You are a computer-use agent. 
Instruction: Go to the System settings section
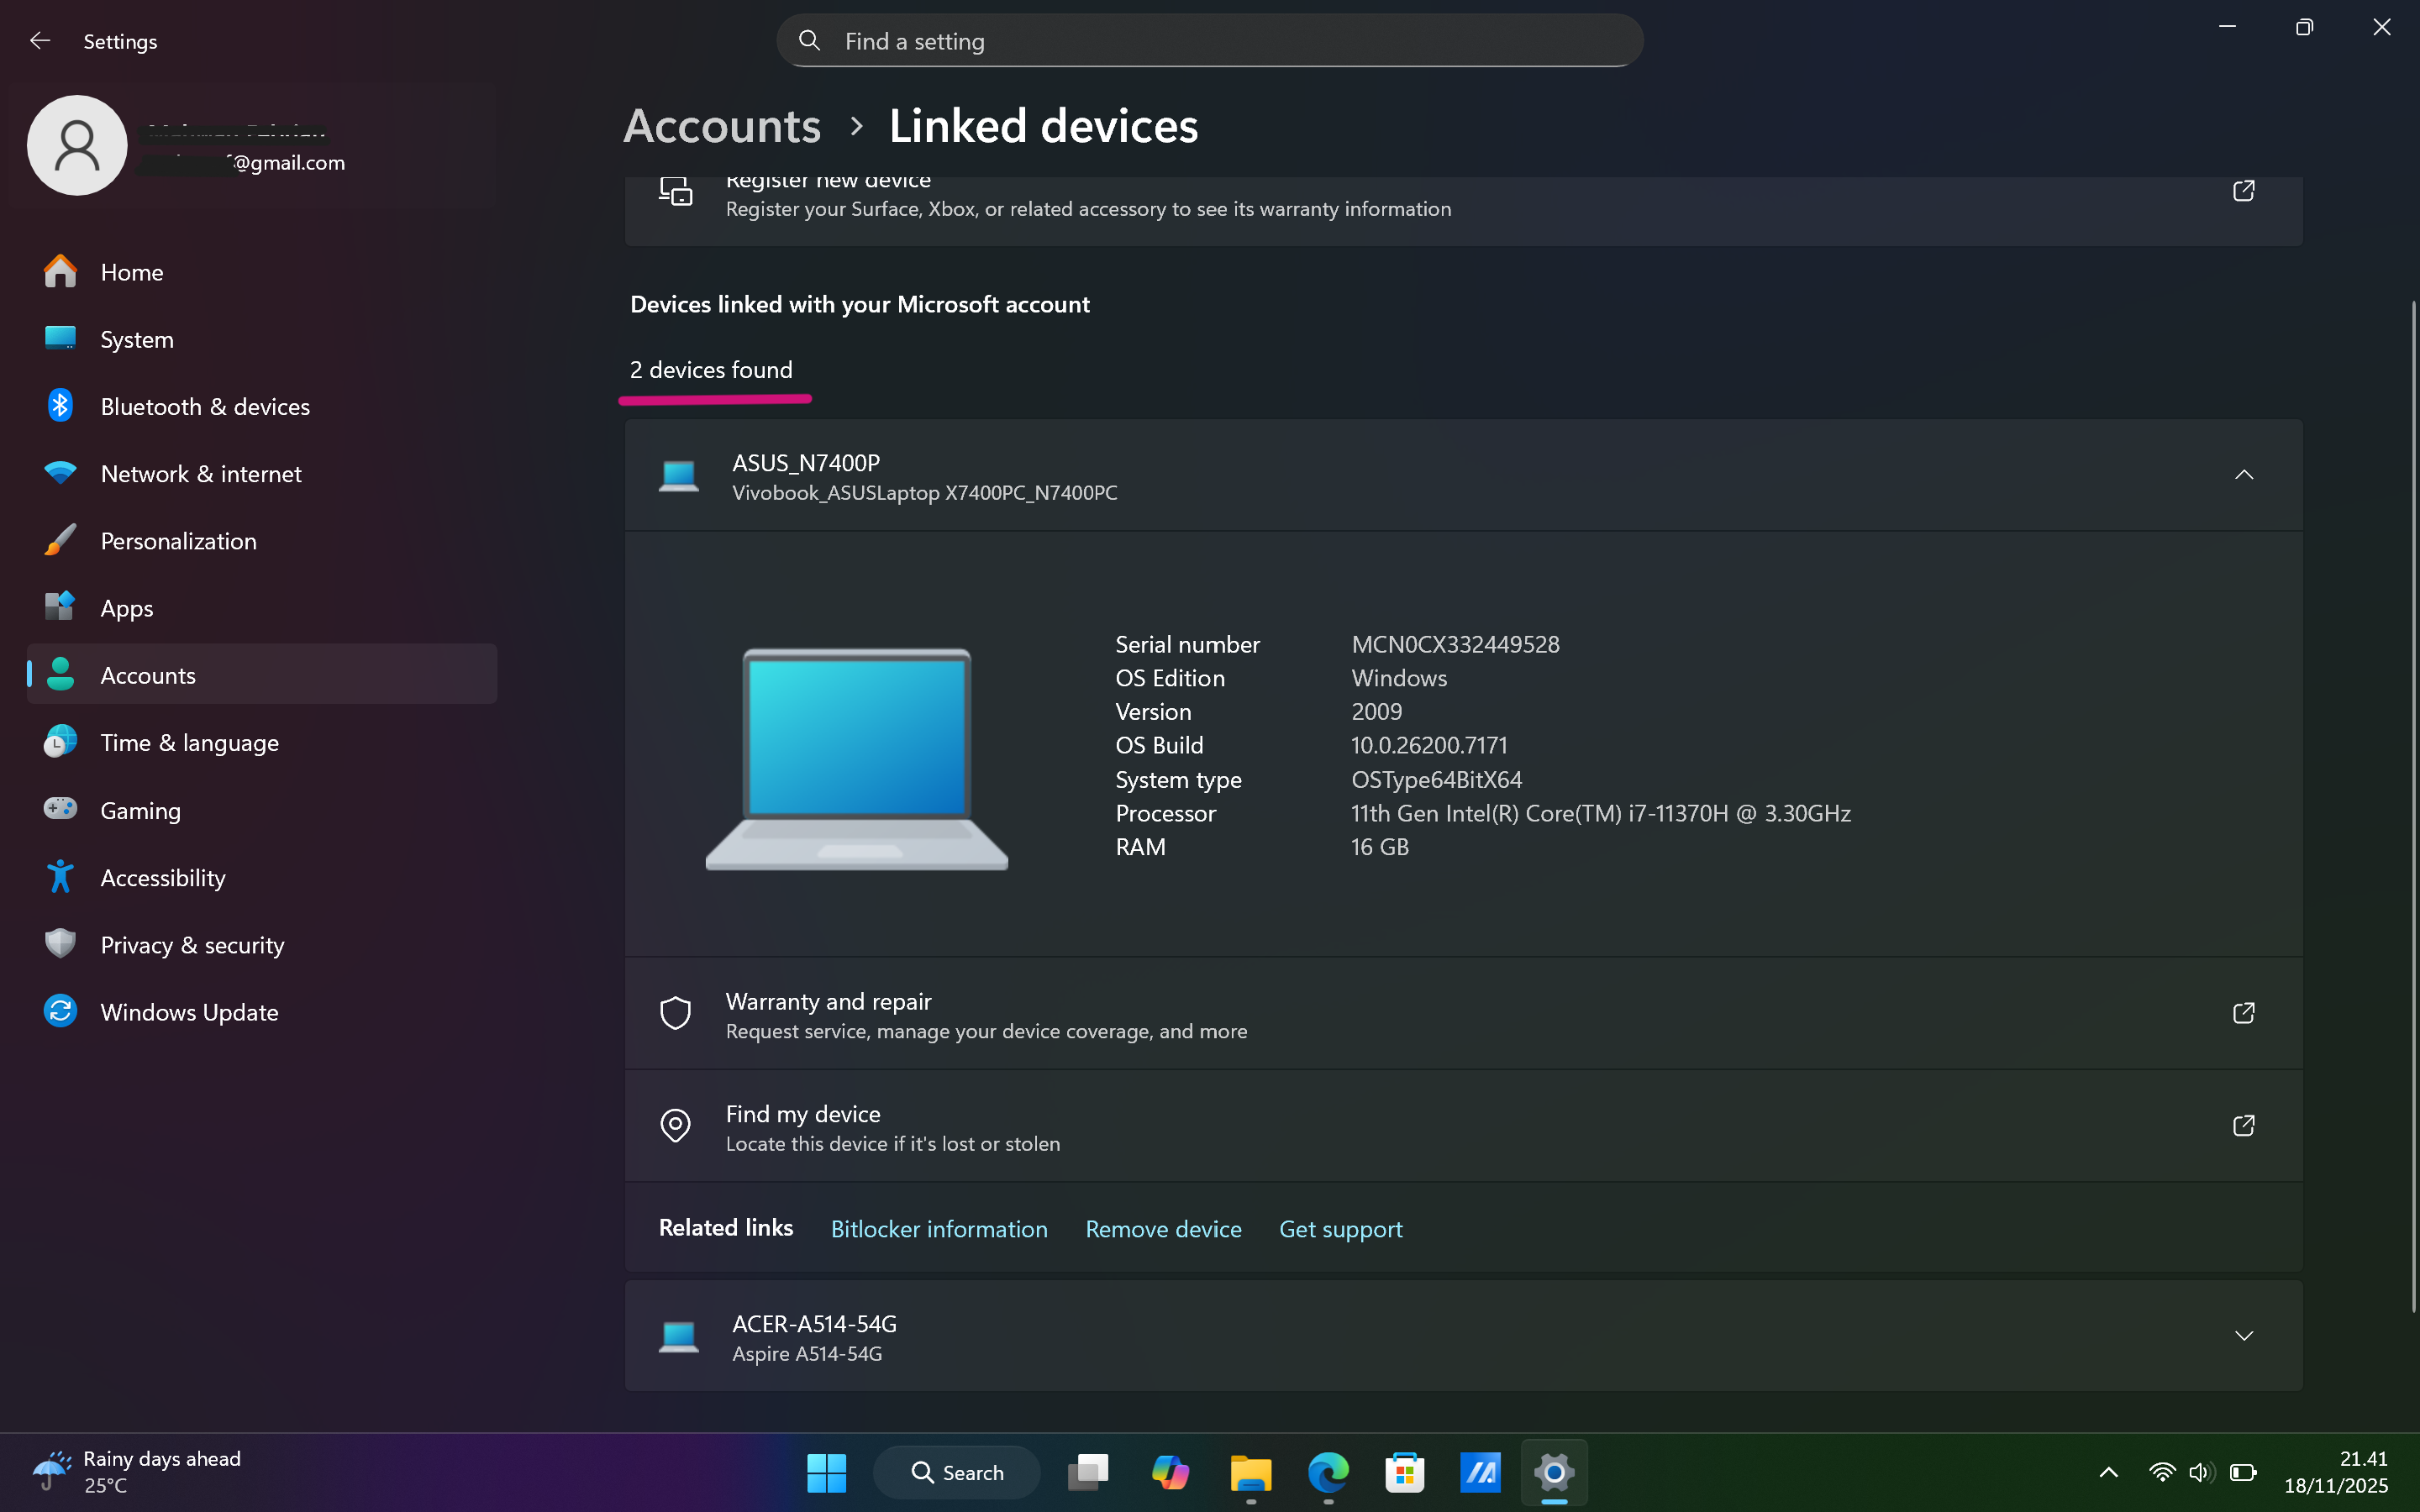137,339
